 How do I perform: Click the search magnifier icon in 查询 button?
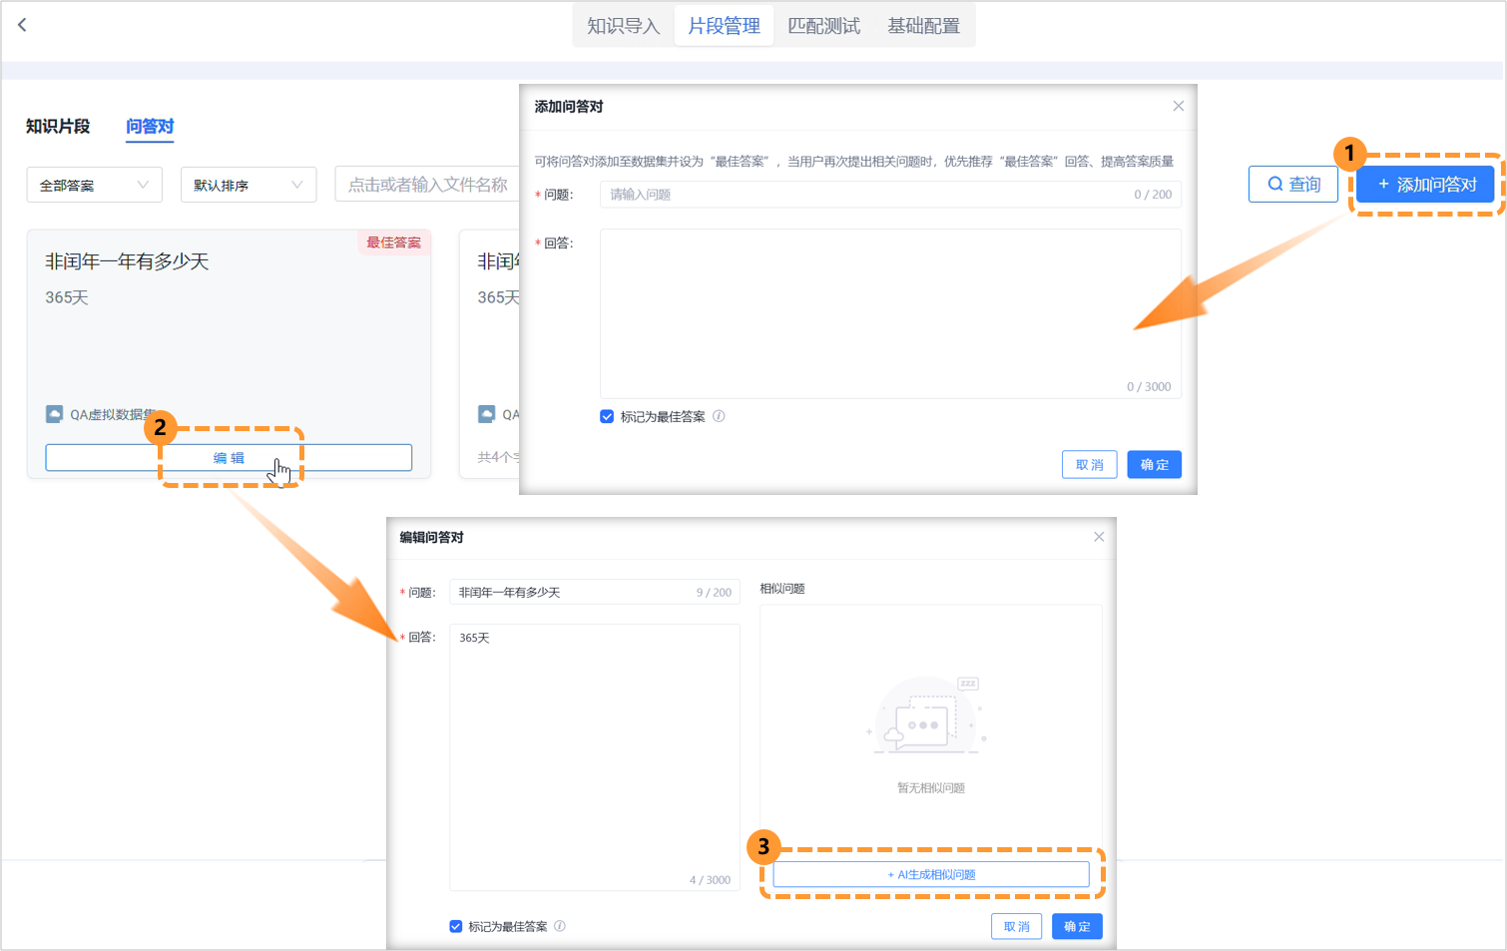click(1276, 184)
